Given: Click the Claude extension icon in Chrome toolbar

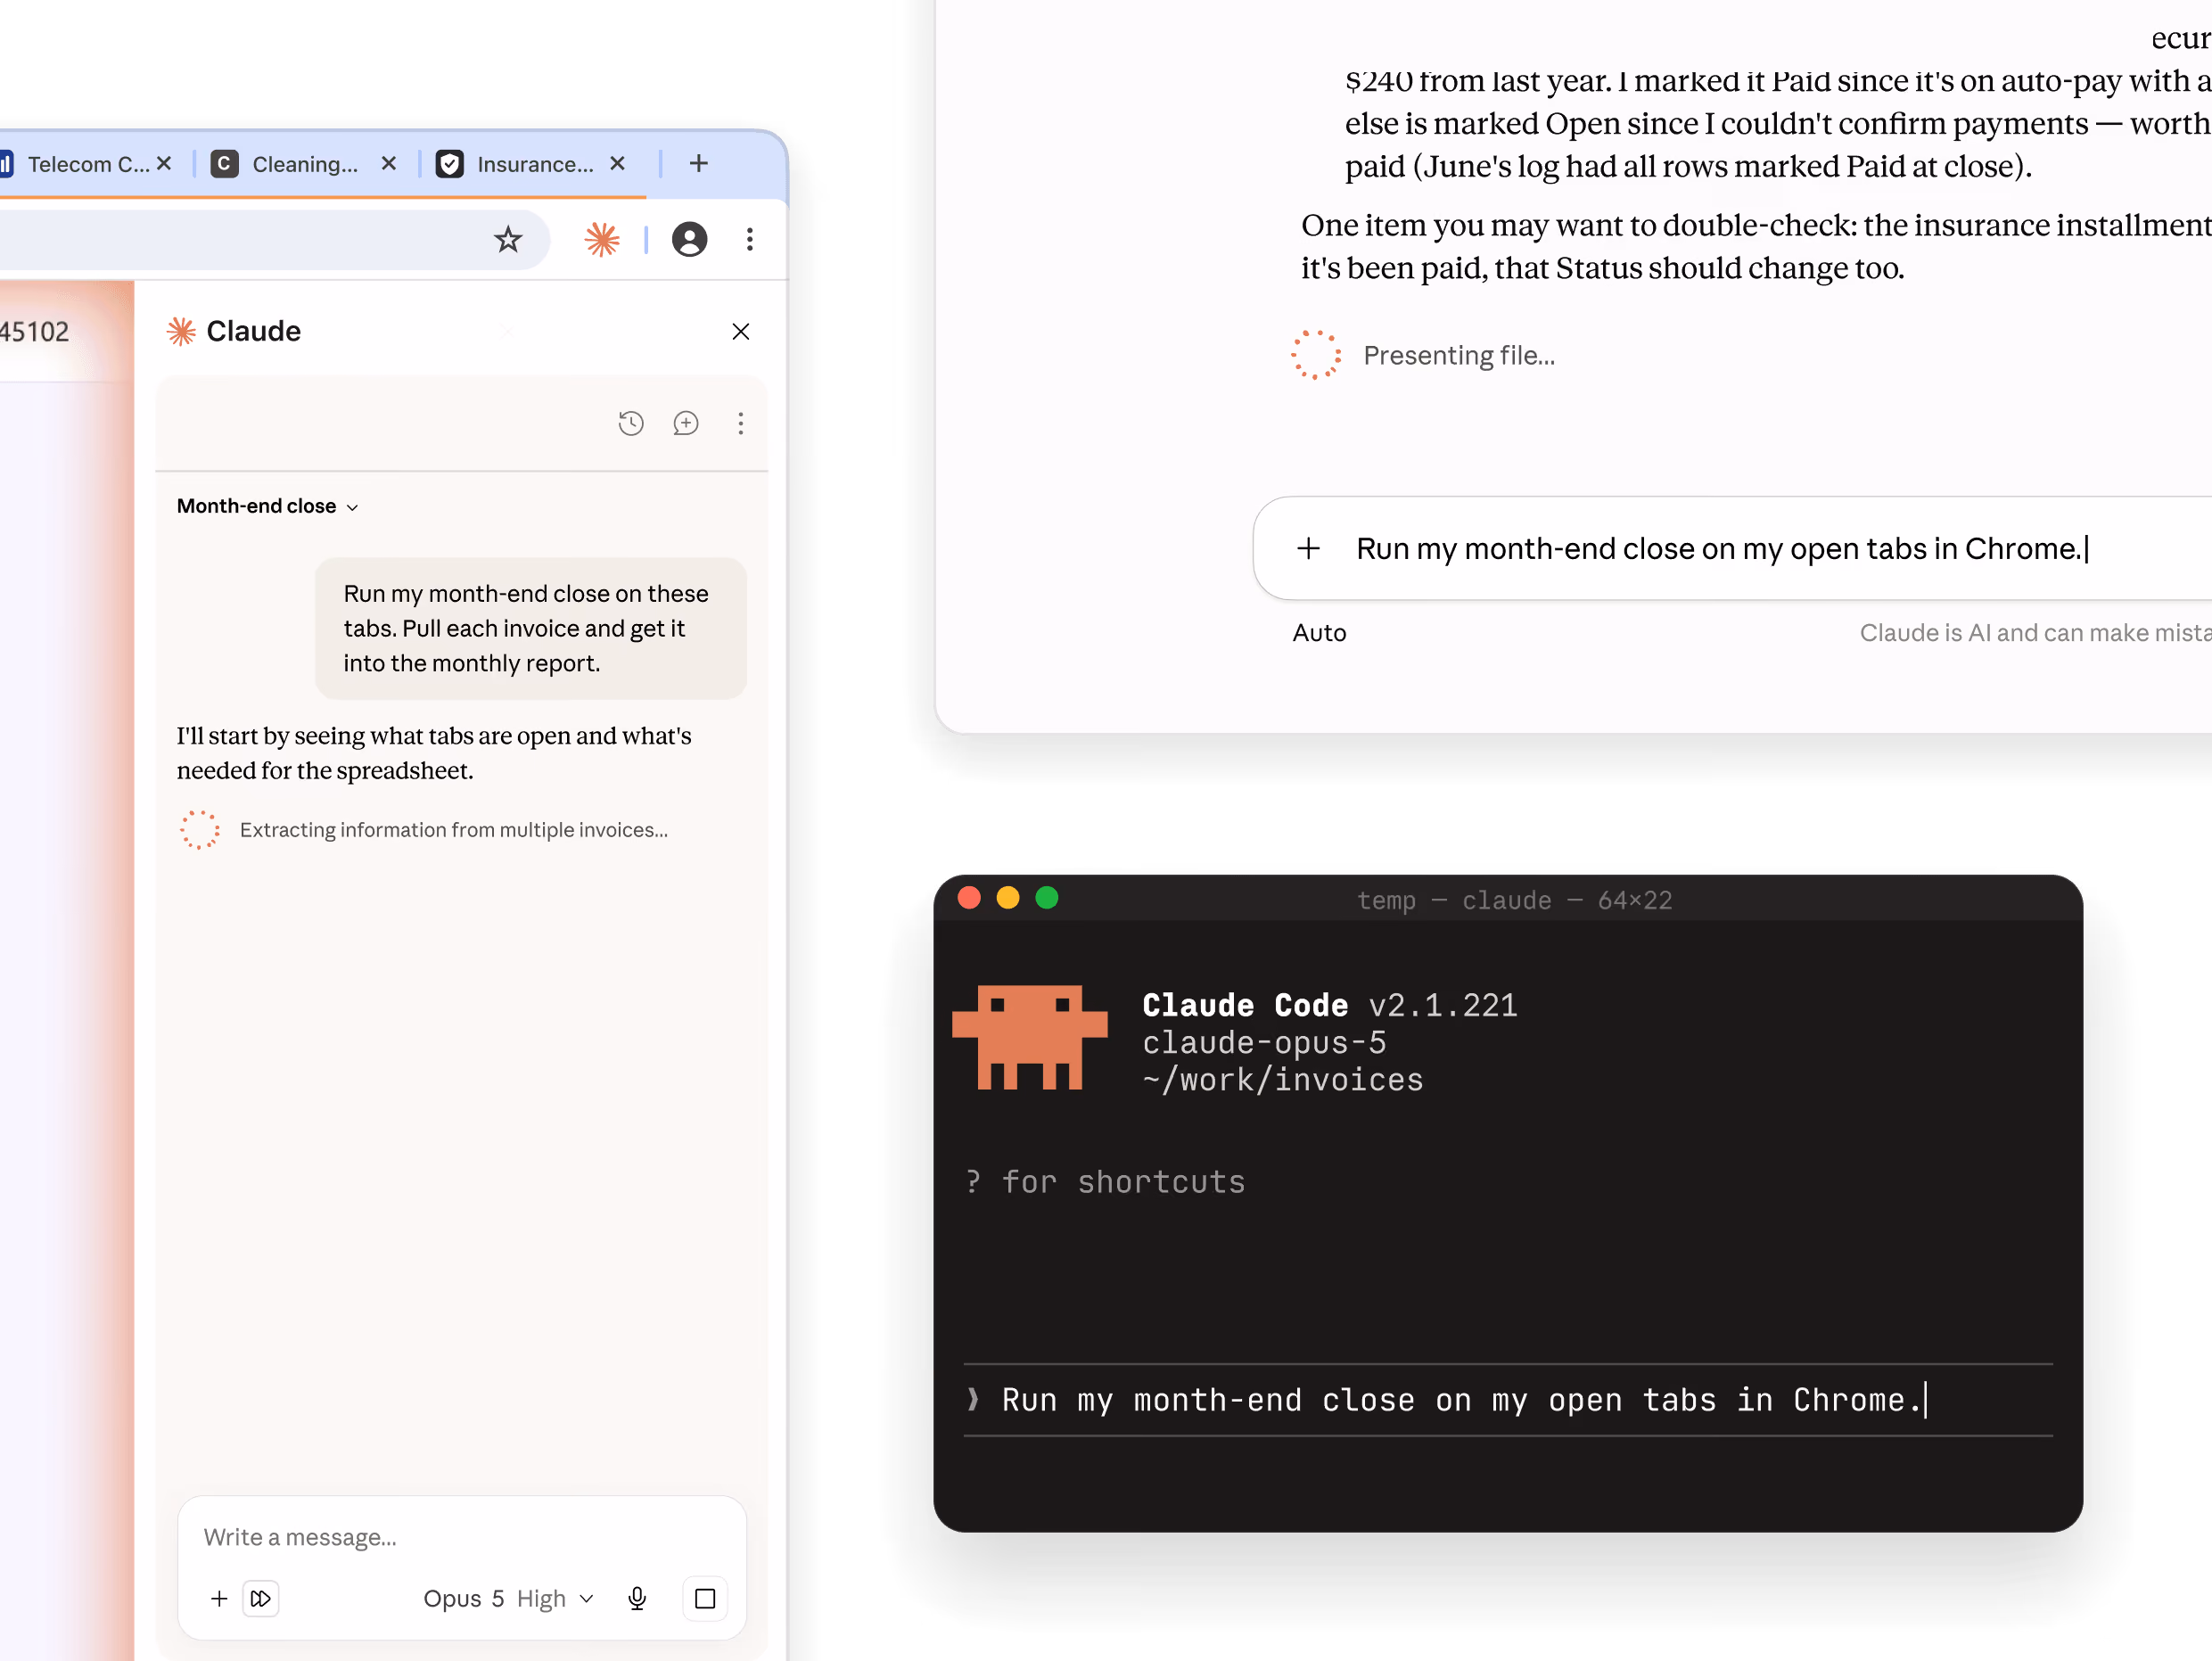Looking at the screenshot, I should tap(602, 240).
